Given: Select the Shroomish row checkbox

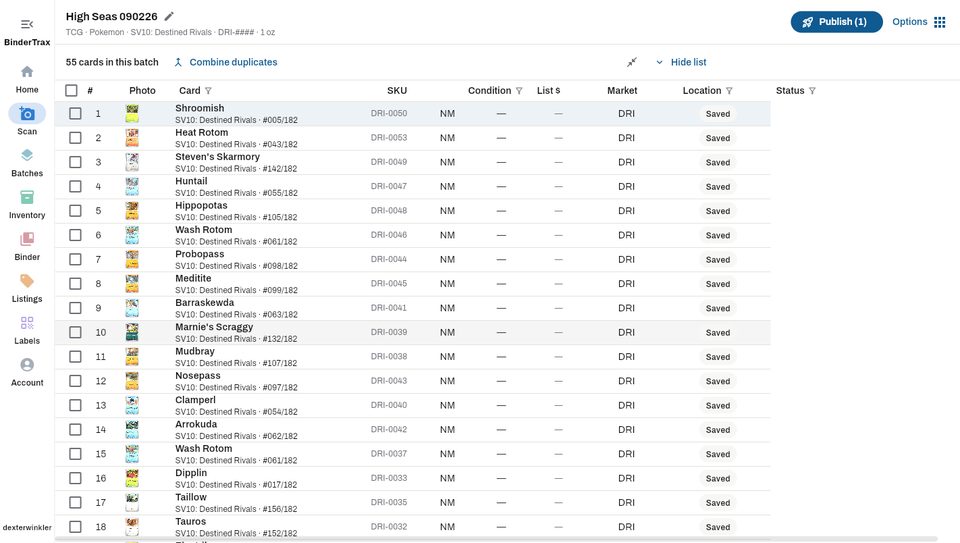Looking at the screenshot, I should pos(75,113).
